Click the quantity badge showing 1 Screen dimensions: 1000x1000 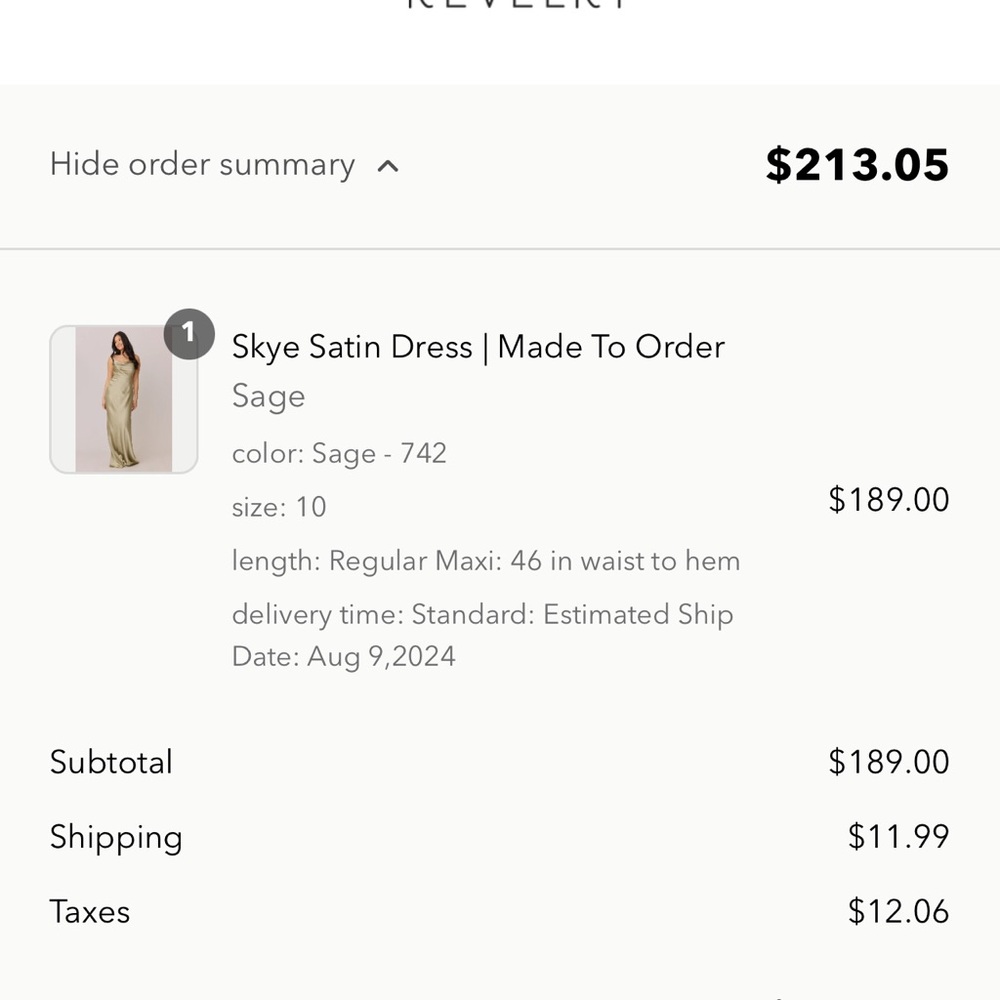coord(189,333)
